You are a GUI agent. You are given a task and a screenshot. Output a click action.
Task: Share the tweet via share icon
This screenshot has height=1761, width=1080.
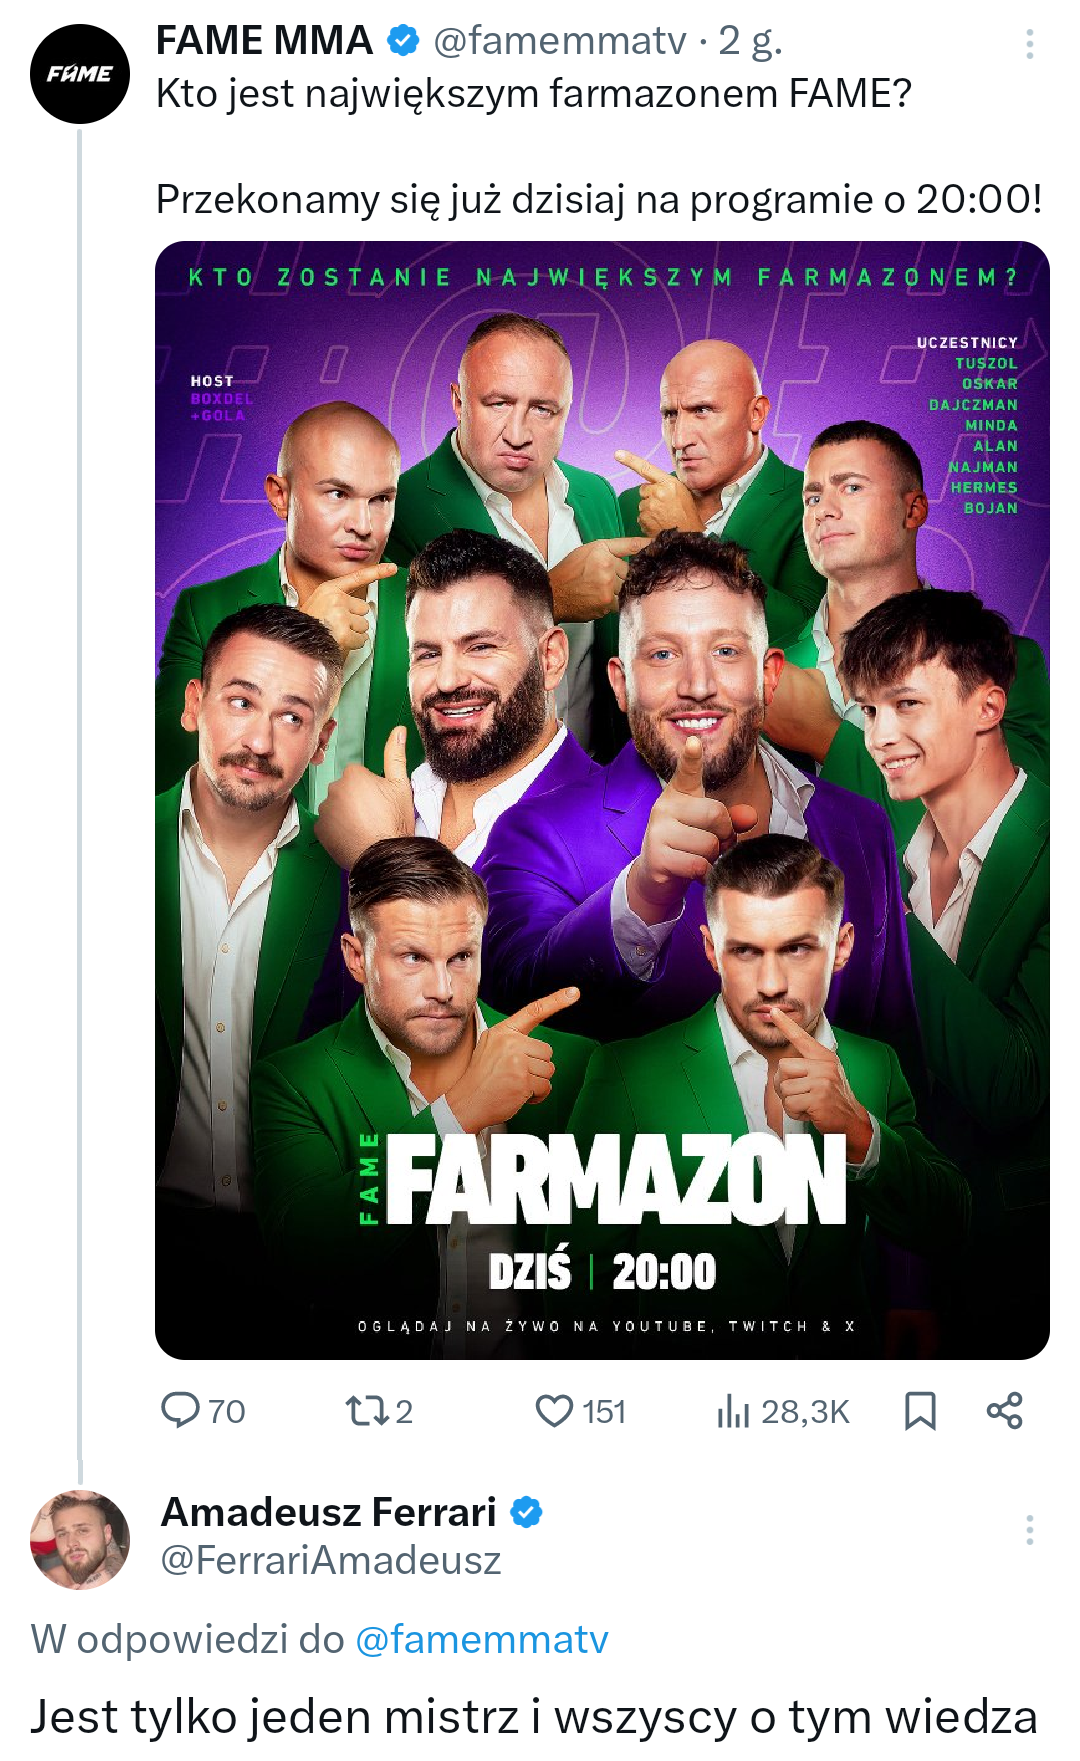(x=1004, y=1411)
